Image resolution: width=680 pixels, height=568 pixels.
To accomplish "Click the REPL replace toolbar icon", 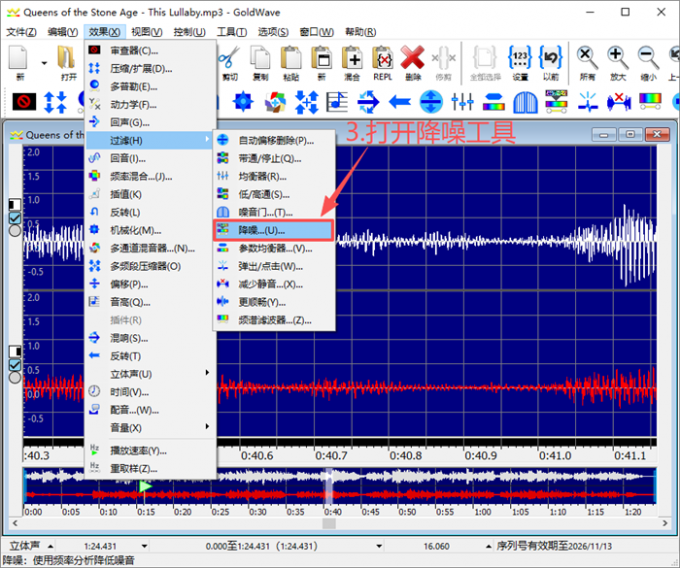I will [x=382, y=58].
